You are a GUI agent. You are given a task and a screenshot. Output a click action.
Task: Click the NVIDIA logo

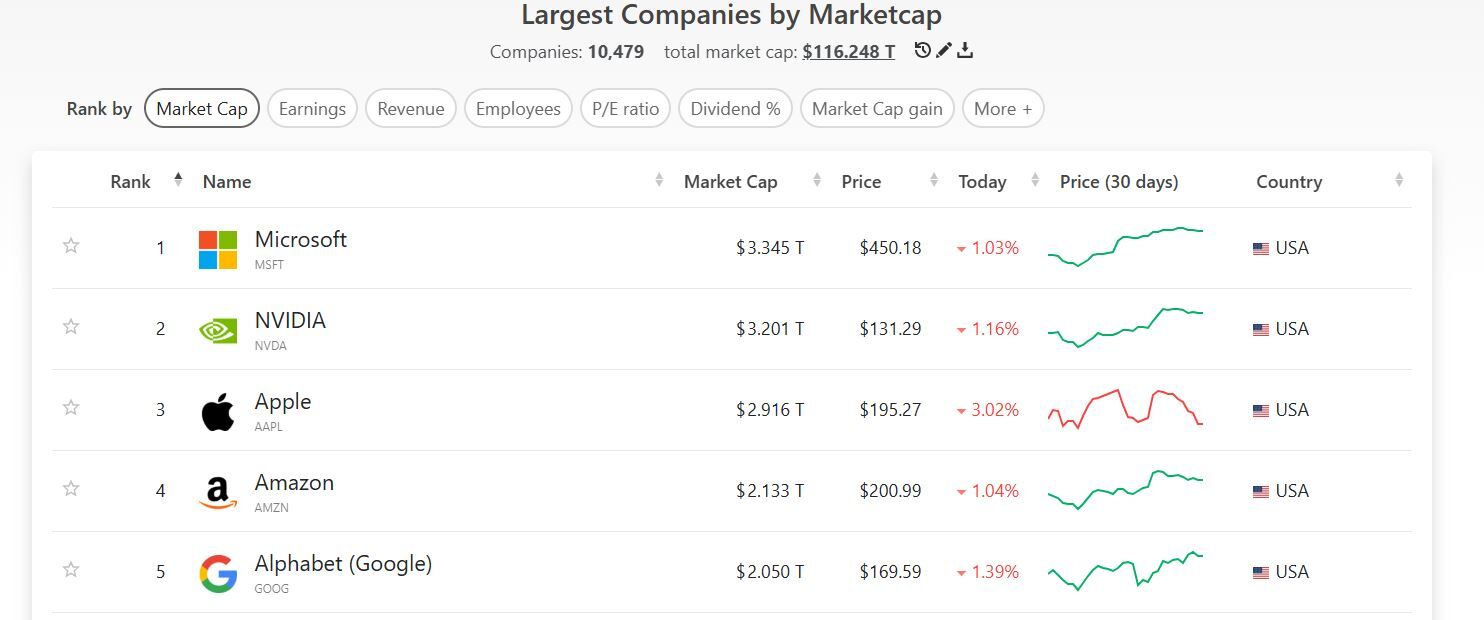coord(218,330)
